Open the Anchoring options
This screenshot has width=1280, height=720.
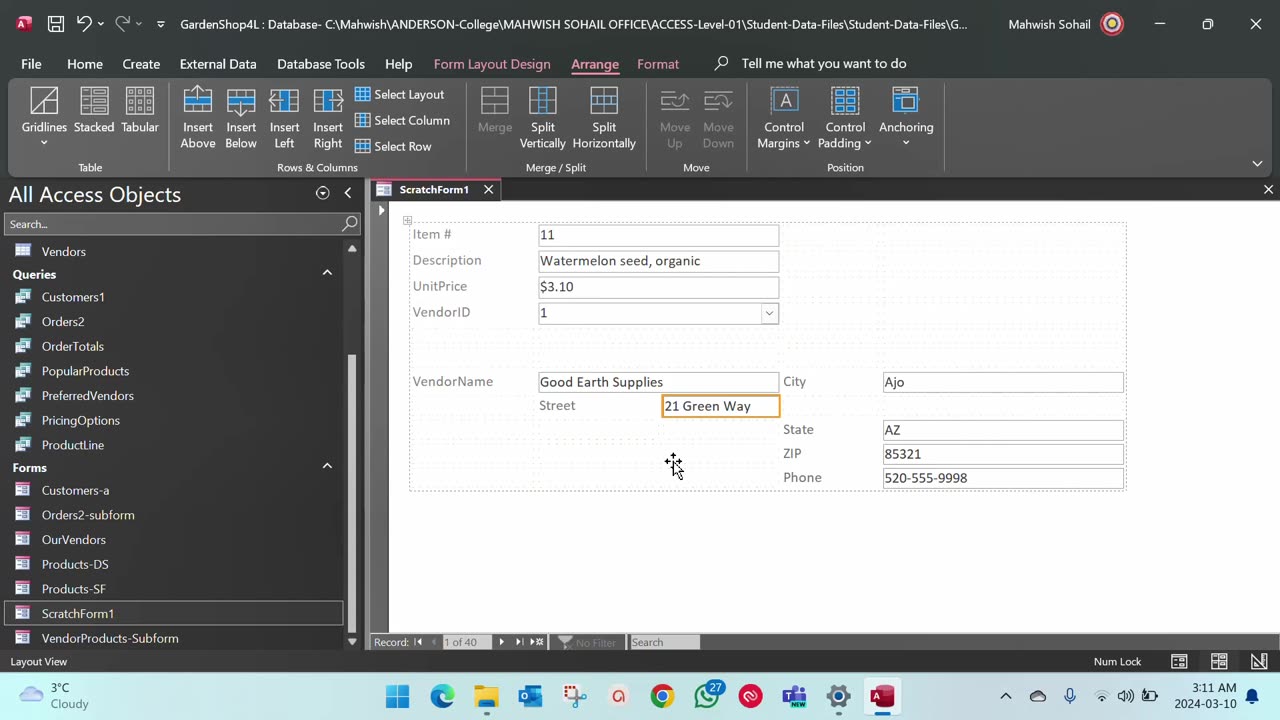[x=906, y=118]
